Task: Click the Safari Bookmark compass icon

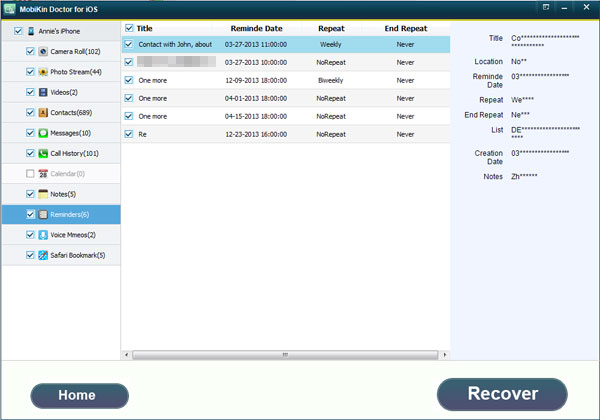Action: click(x=43, y=255)
